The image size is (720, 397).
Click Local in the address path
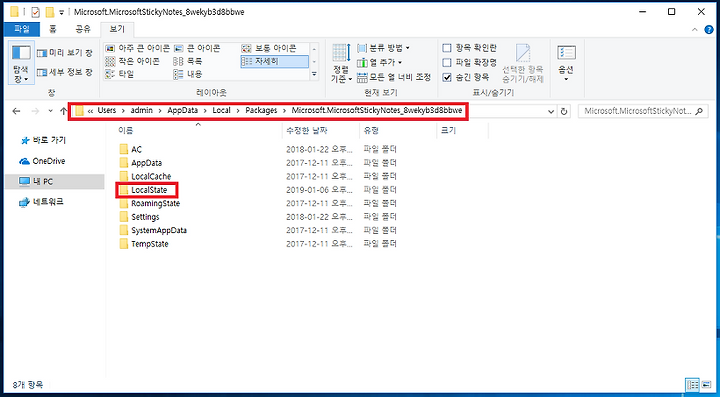(x=221, y=111)
